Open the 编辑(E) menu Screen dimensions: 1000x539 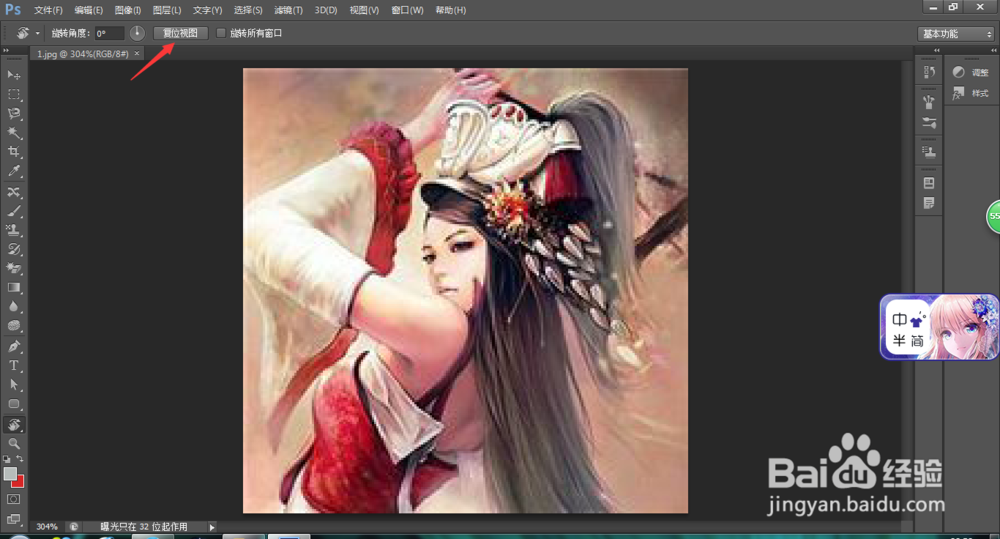coord(89,10)
